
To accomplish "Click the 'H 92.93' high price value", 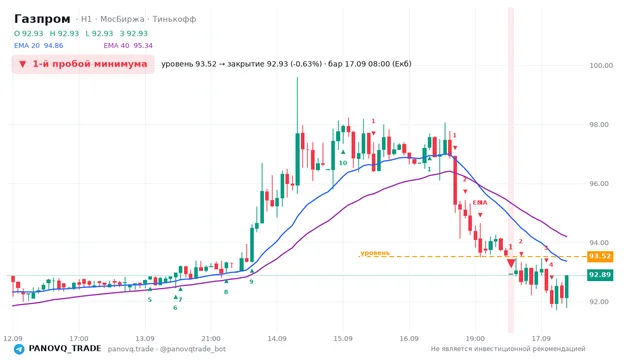I will [64, 33].
